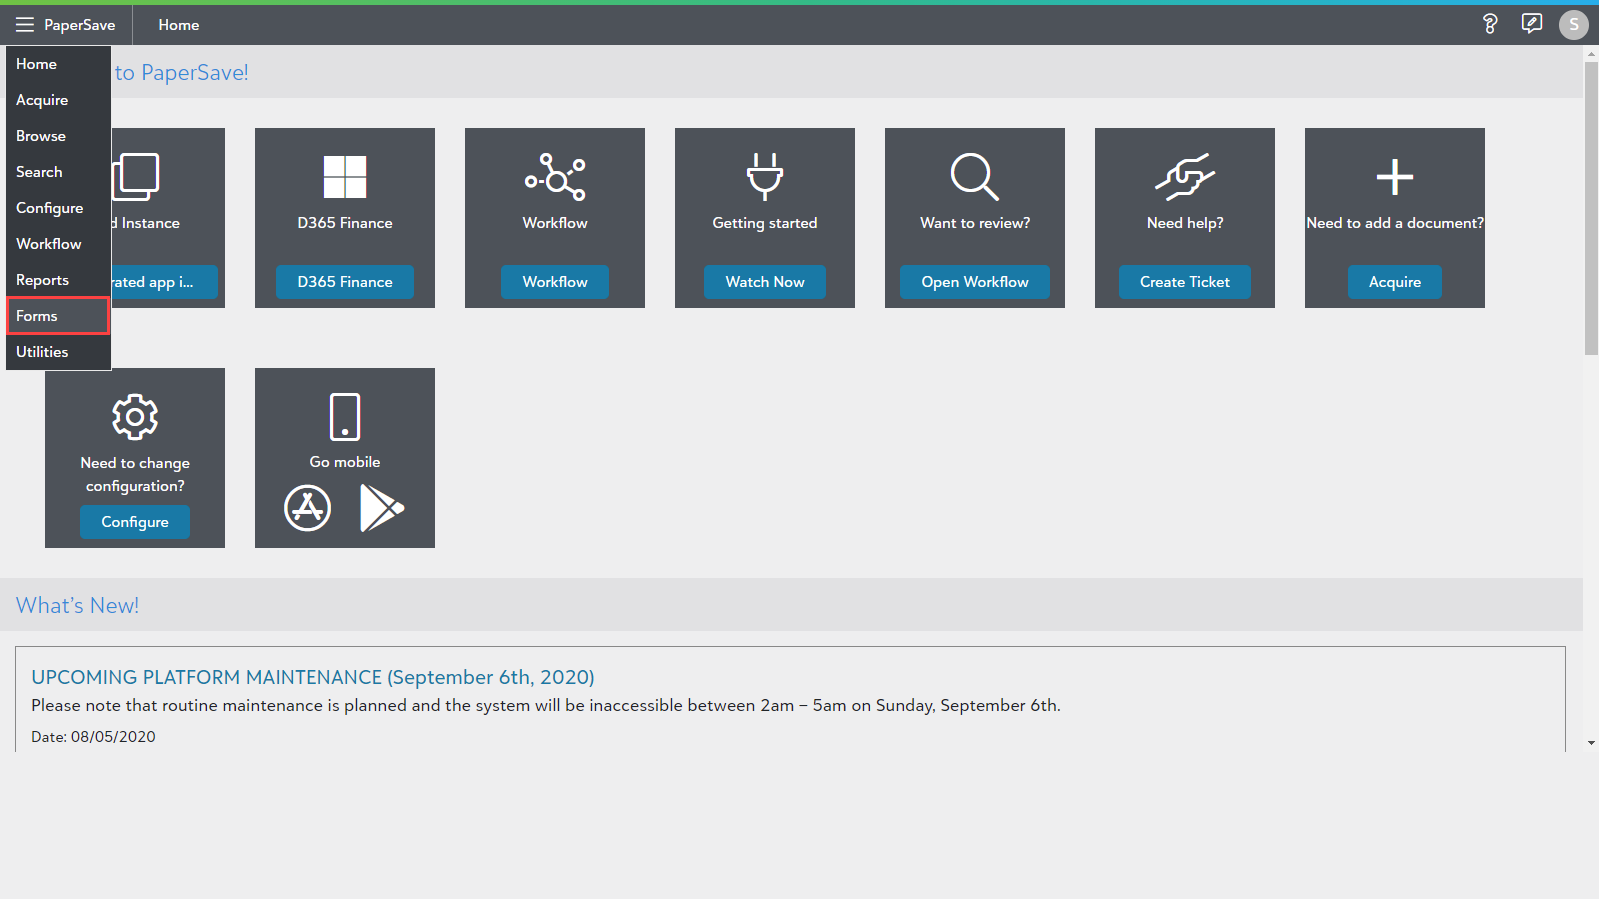Open the help question mark icon
The height and width of the screenshot is (899, 1599).
click(x=1489, y=24)
